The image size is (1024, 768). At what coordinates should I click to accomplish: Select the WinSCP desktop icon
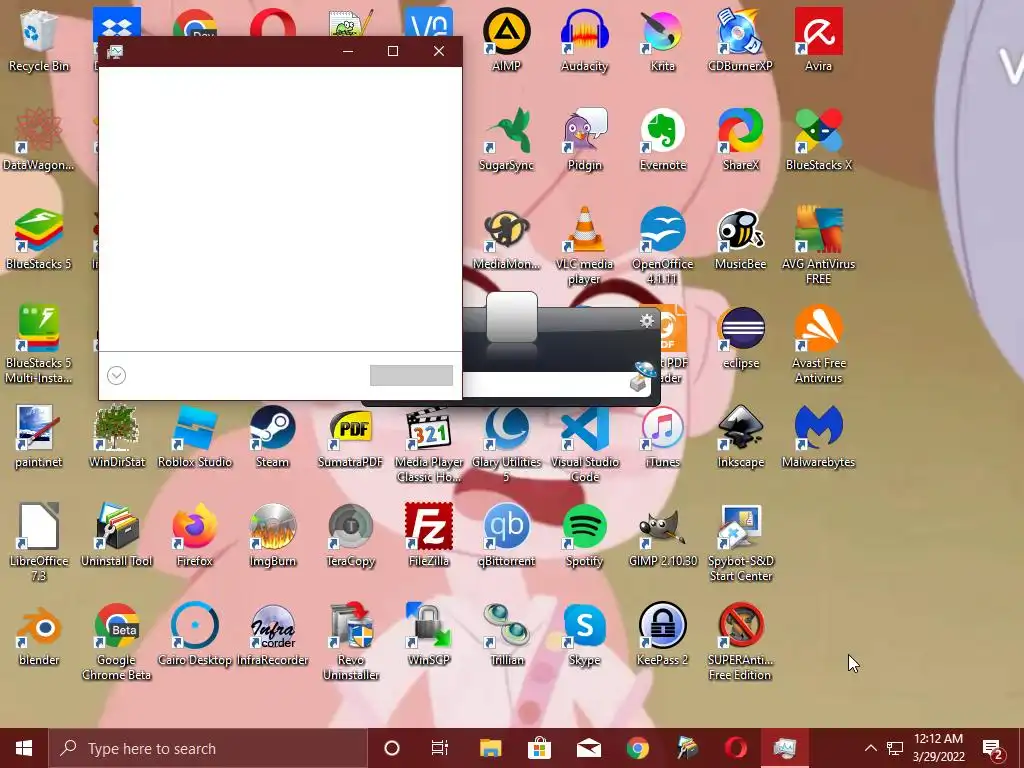428,635
